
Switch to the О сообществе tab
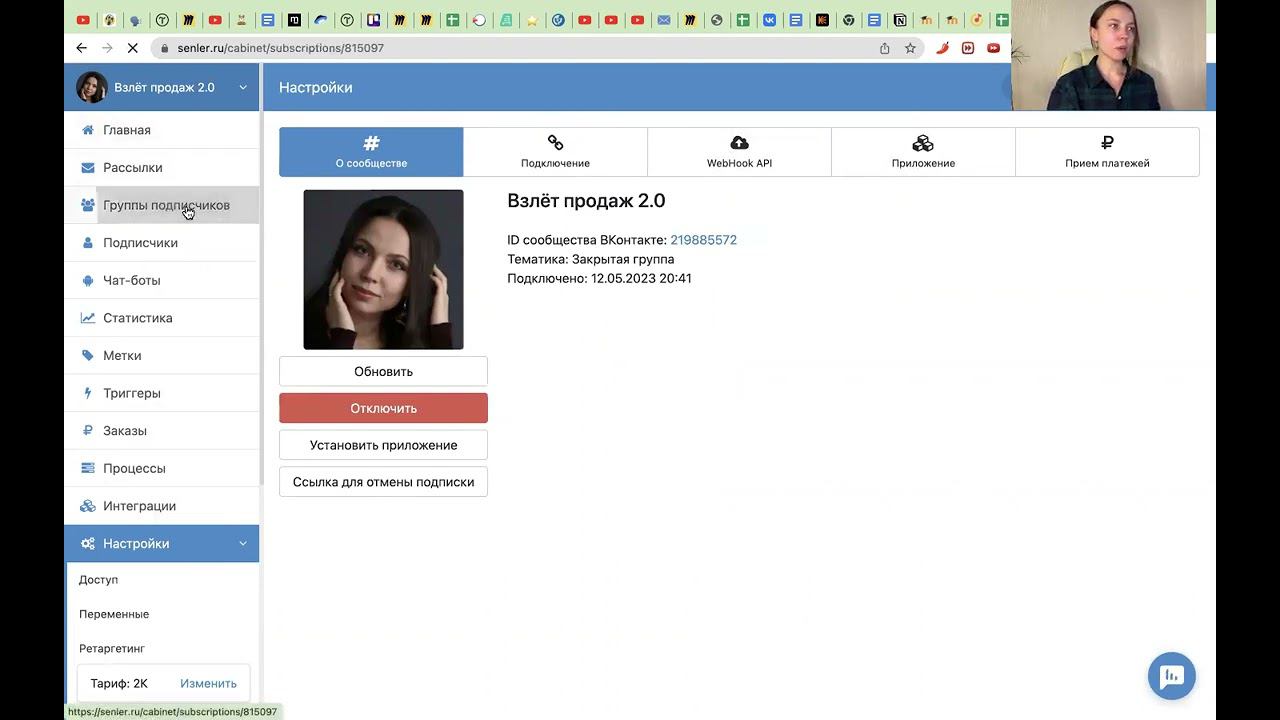[371, 152]
